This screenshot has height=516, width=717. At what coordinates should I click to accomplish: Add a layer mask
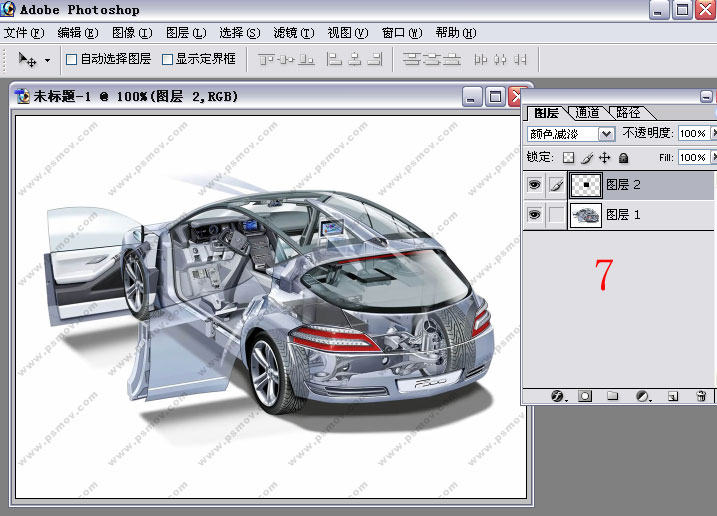585,396
